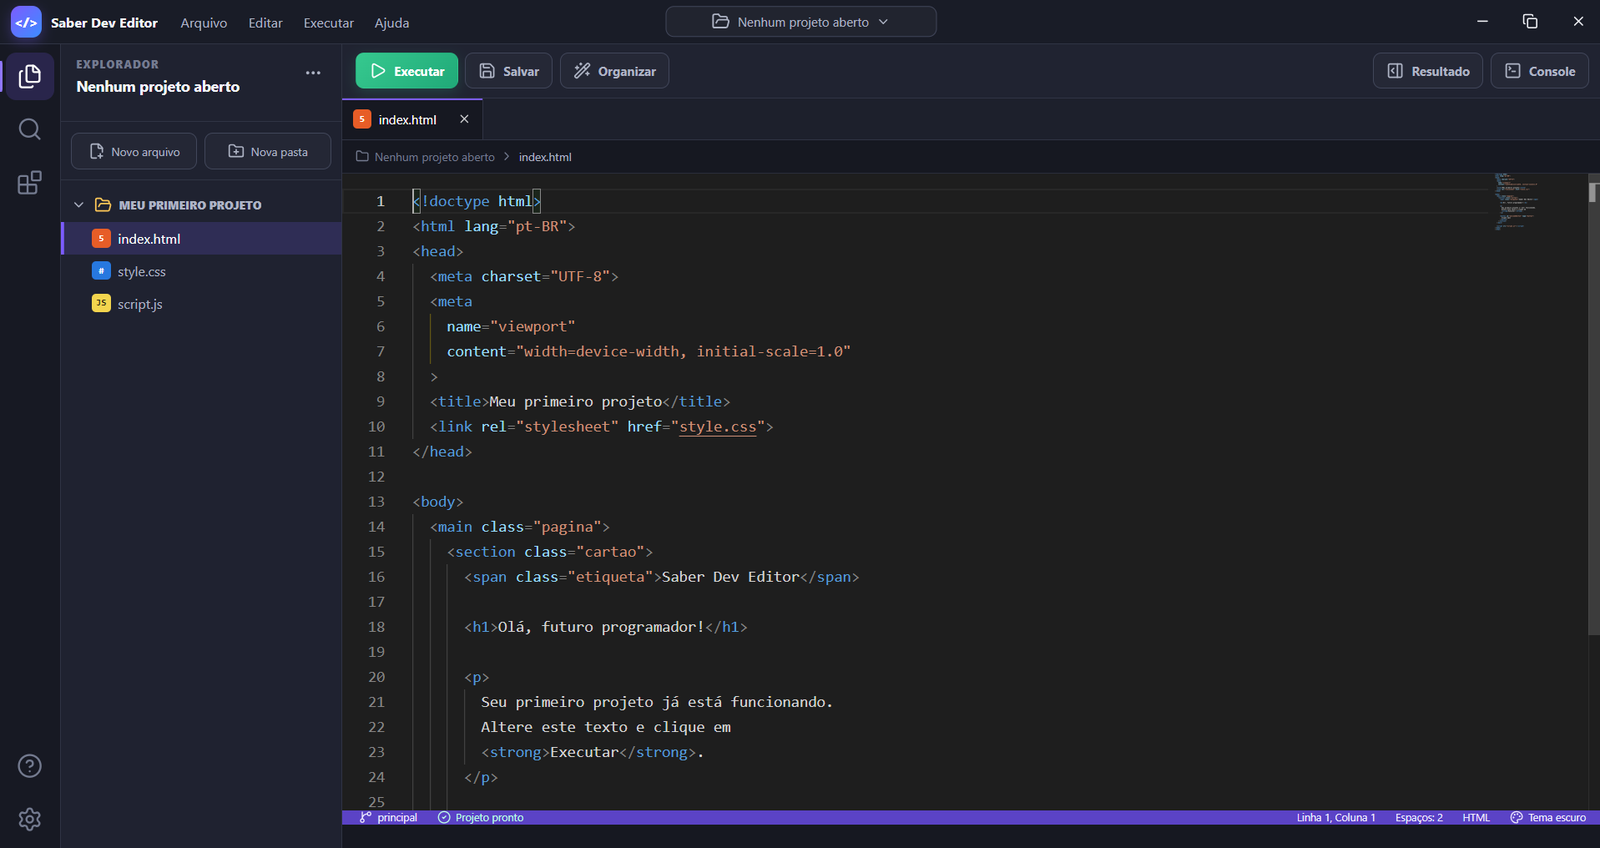The image size is (1600, 848).
Task: Click the vertical editor scrollbar
Action: 1593,404
